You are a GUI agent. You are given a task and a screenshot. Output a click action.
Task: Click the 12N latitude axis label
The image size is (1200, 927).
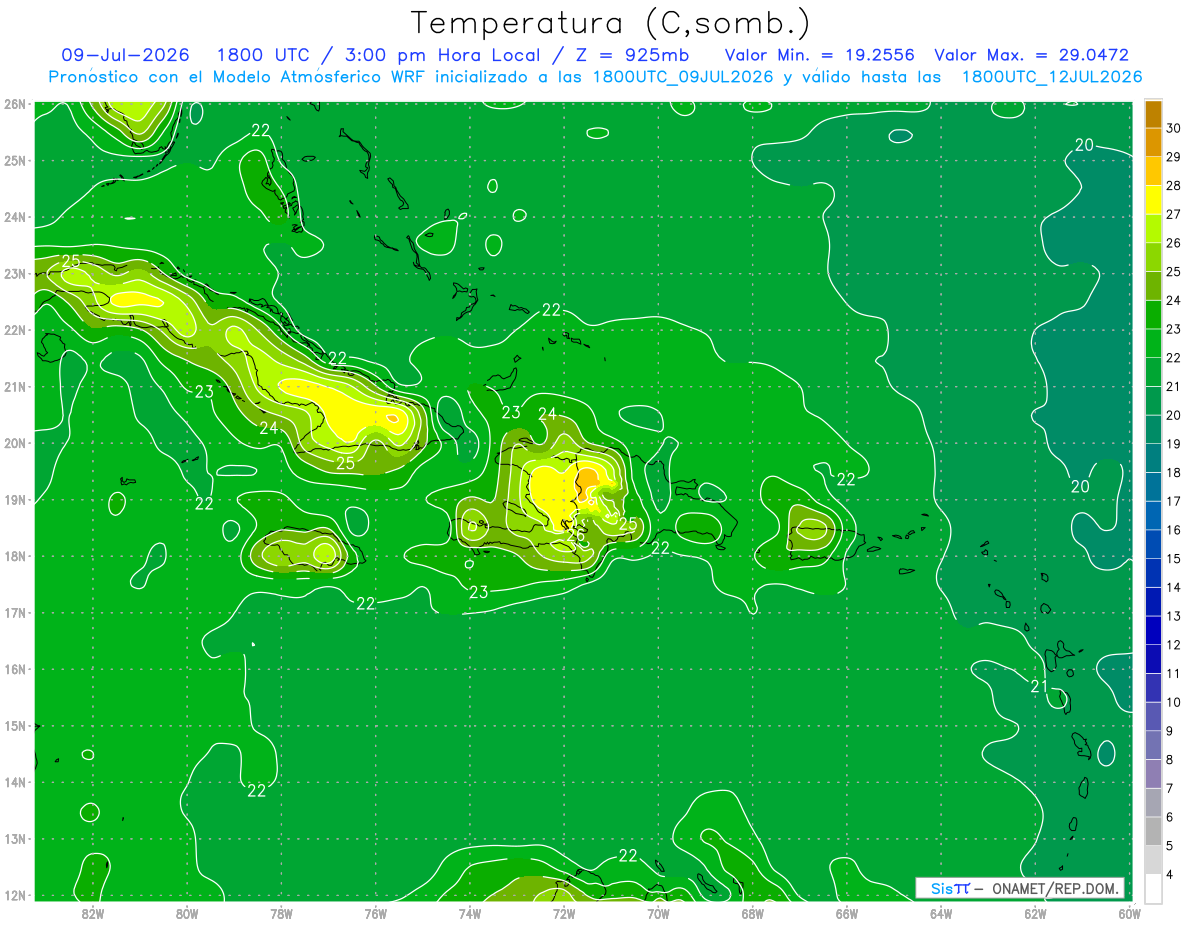[14, 895]
